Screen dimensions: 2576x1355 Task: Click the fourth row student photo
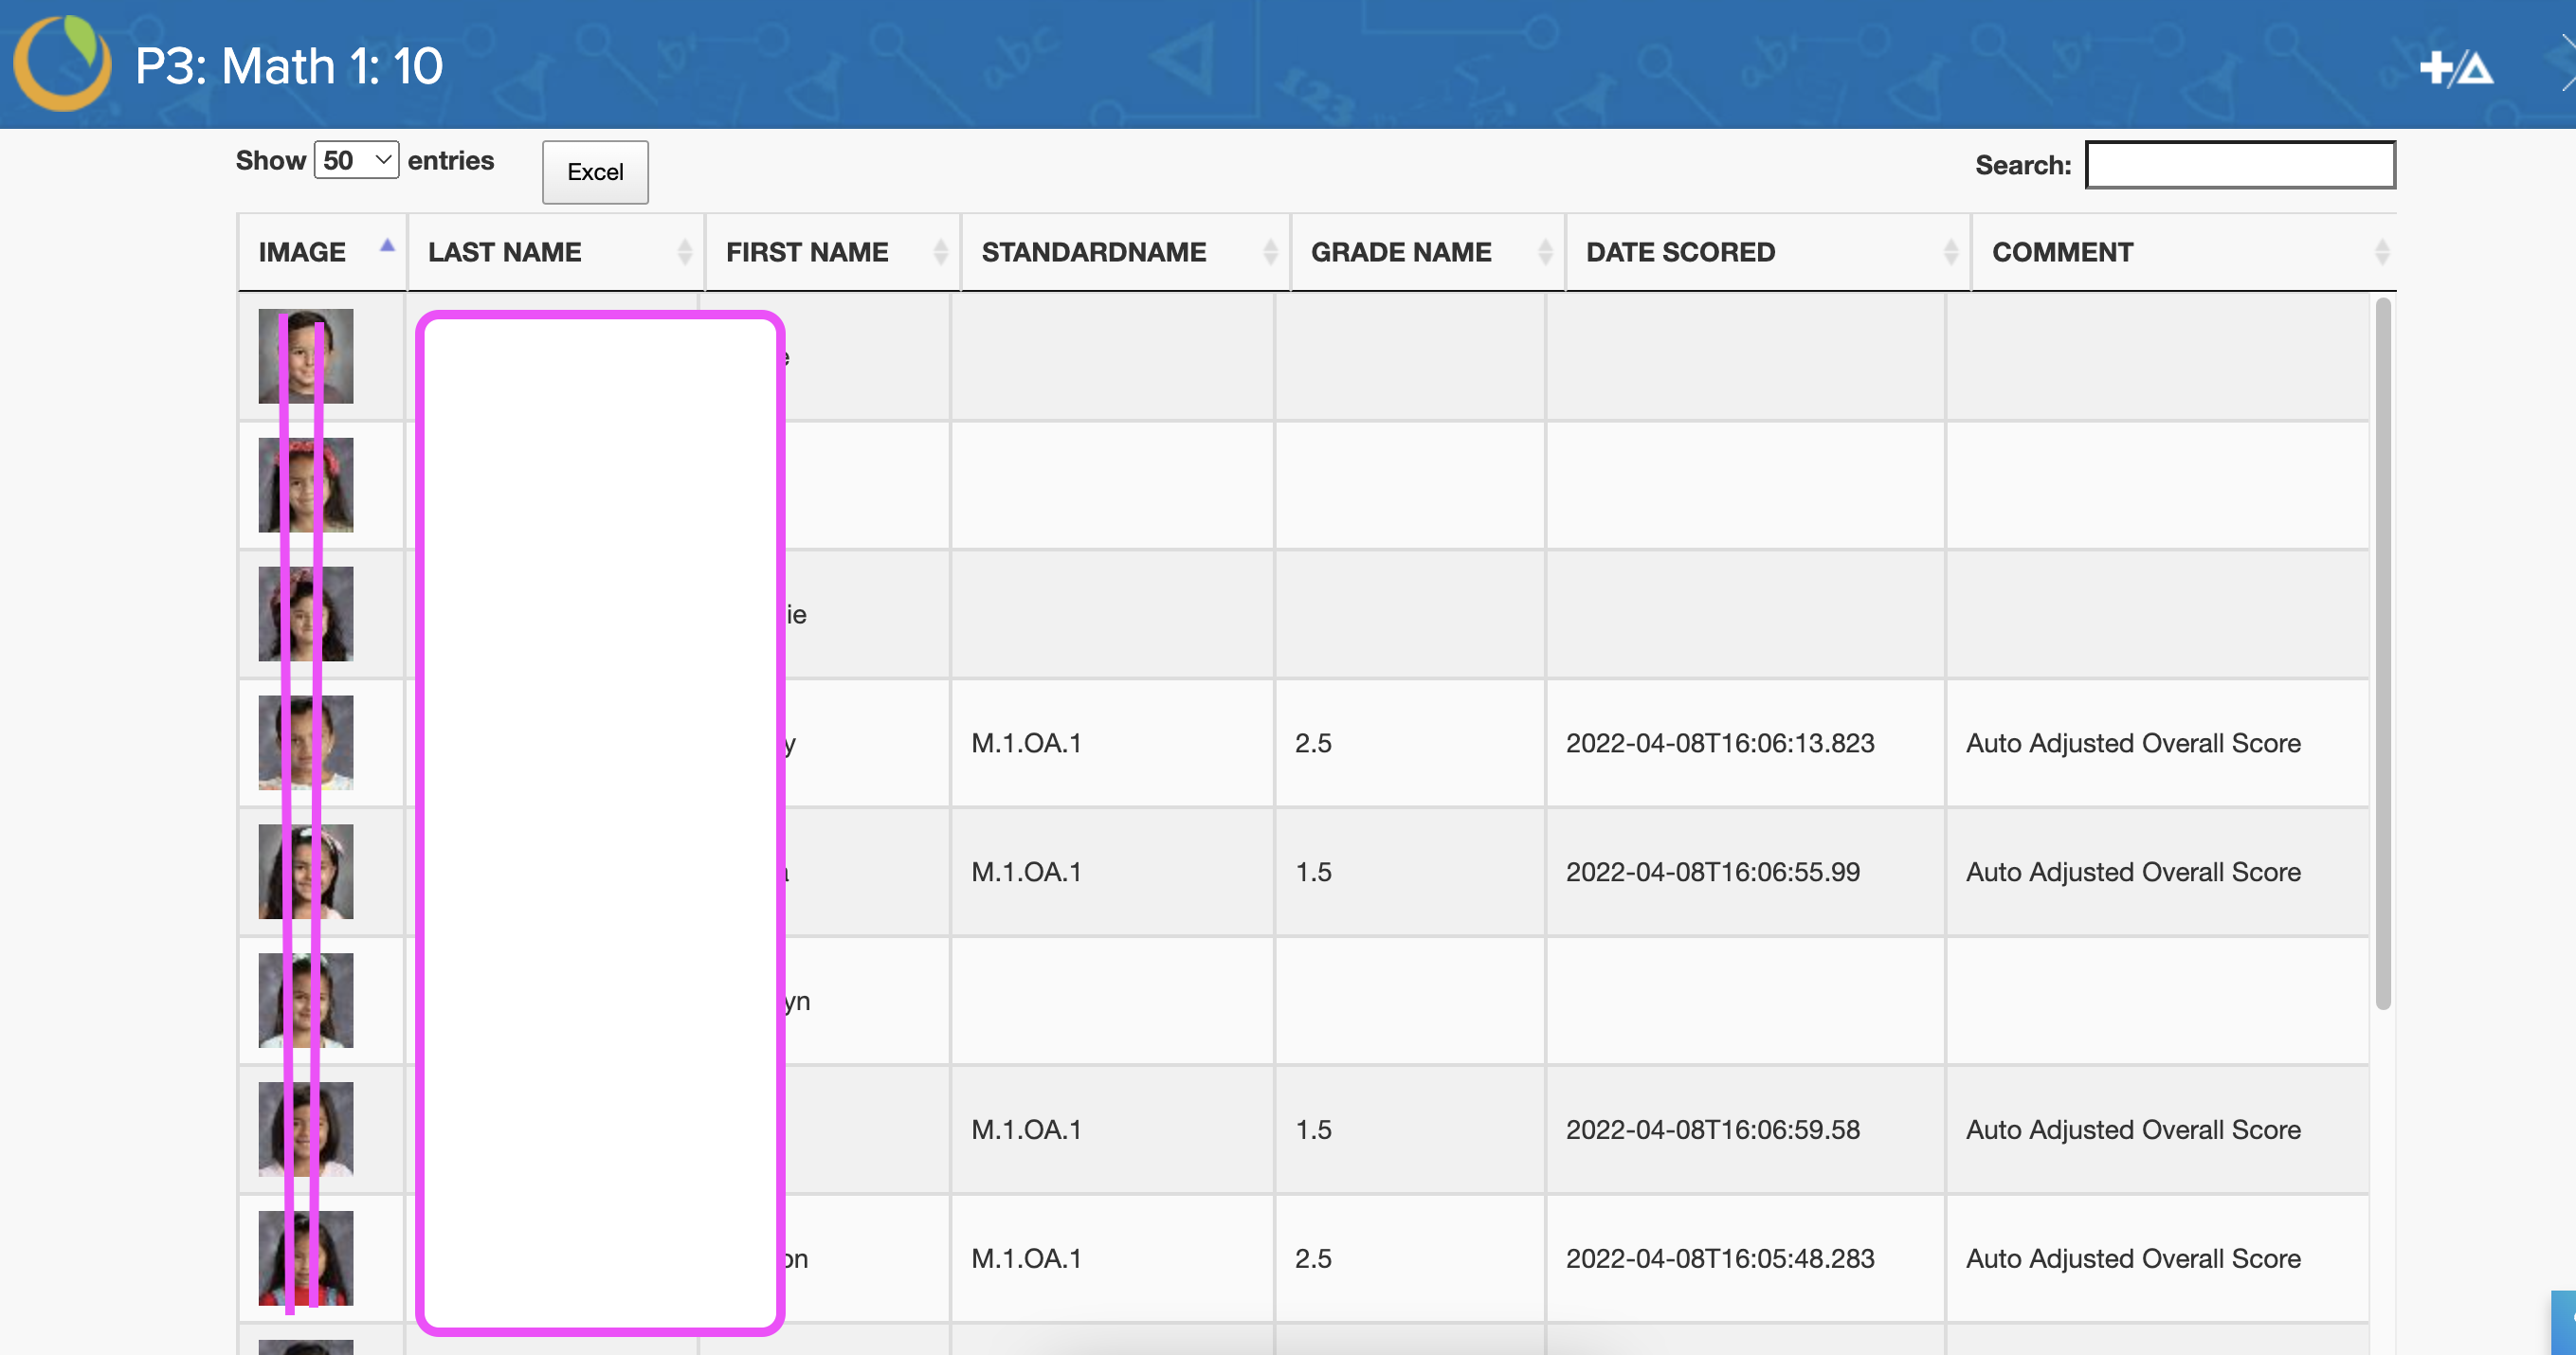tap(306, 742)
